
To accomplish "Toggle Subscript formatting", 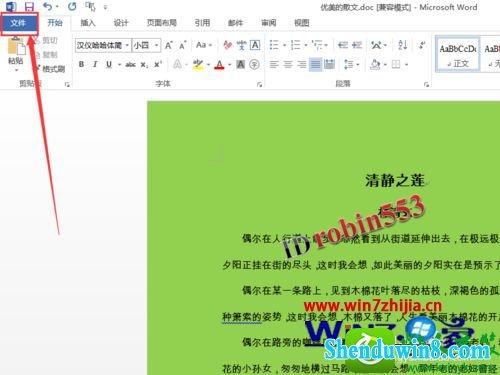I will [144, 65].
